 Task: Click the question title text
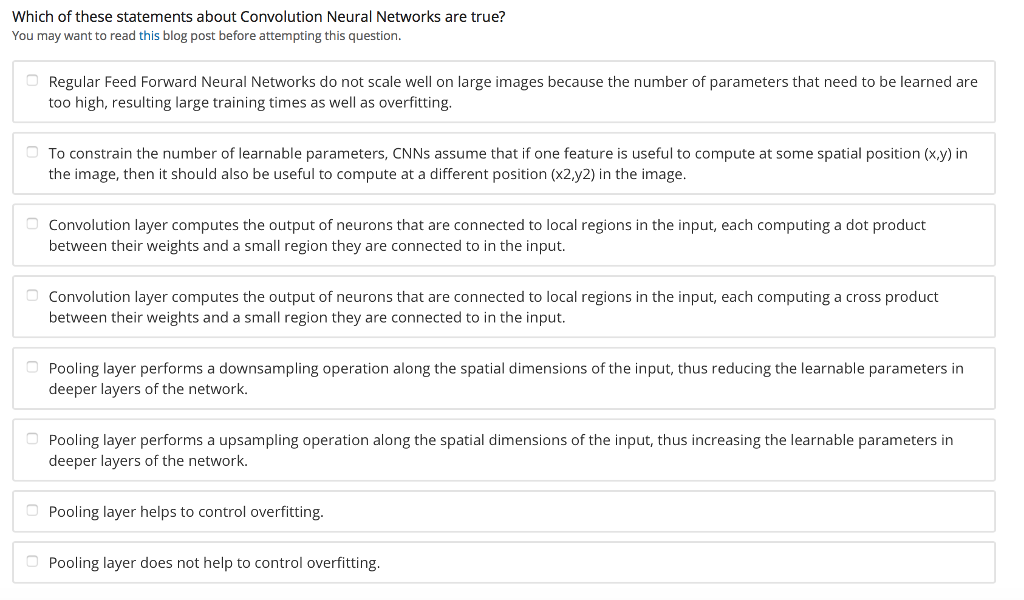point(258,16)
